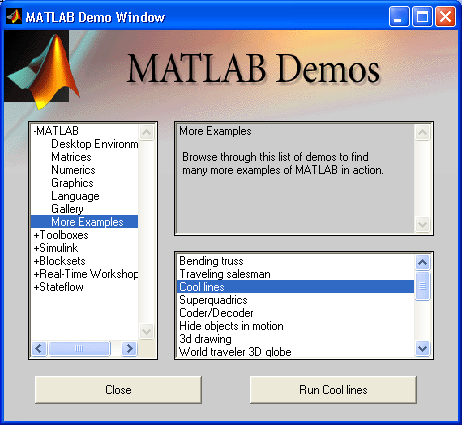Expand the Simulink tree node
This screenshot has width=462, height=425.
pyautogui.click(x=36, y=248)
